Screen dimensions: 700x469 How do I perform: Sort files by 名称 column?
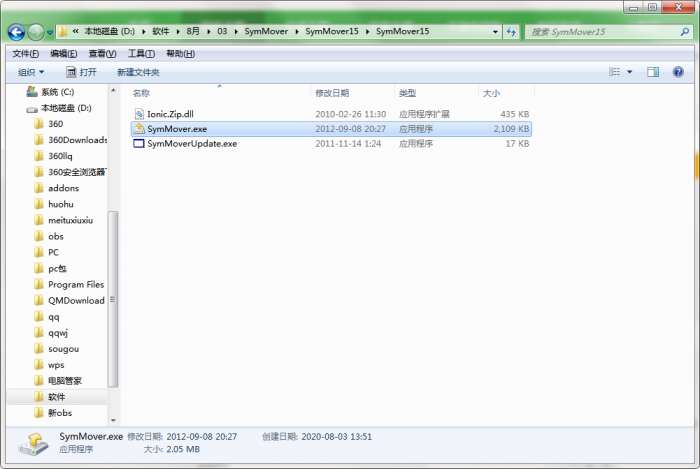141,93
